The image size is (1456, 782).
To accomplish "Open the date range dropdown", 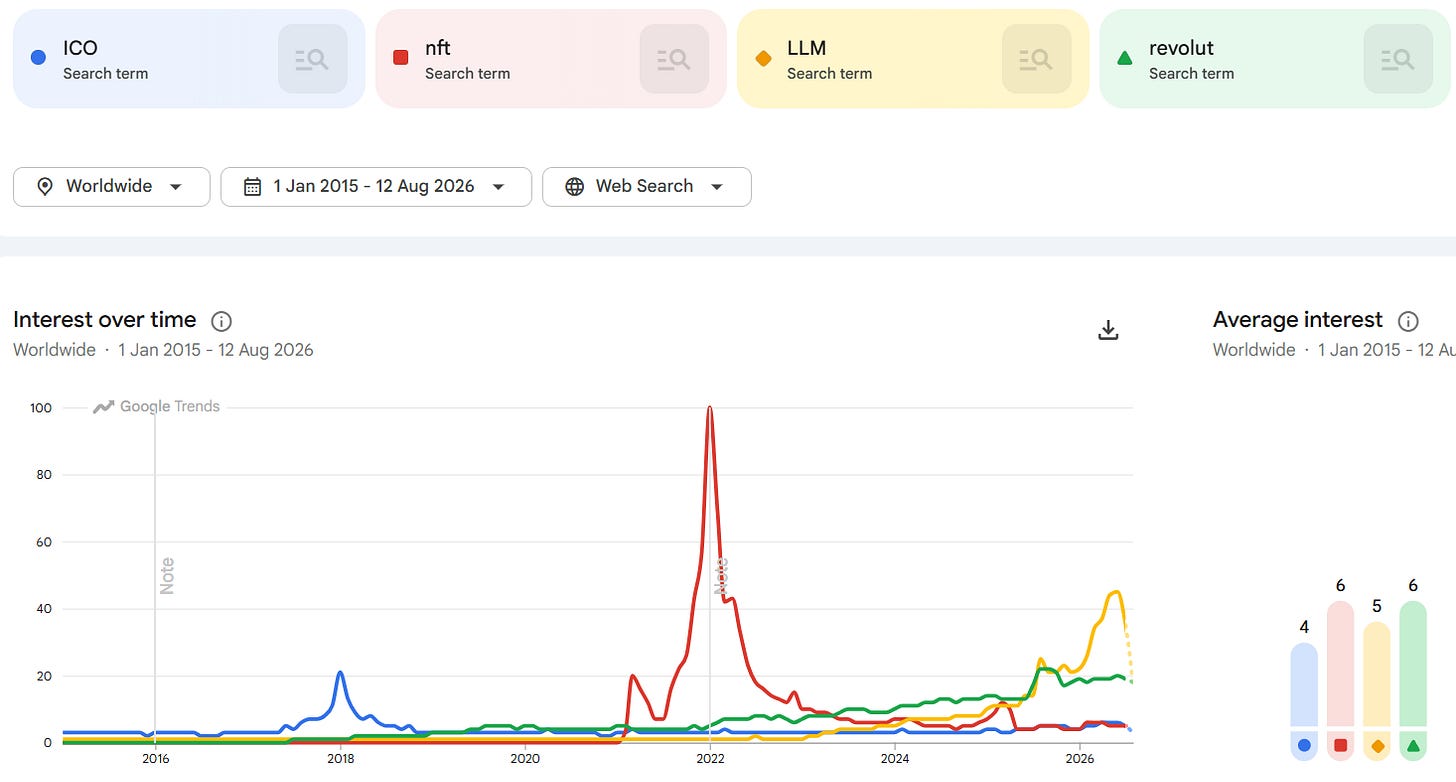I will click(376, 187).
